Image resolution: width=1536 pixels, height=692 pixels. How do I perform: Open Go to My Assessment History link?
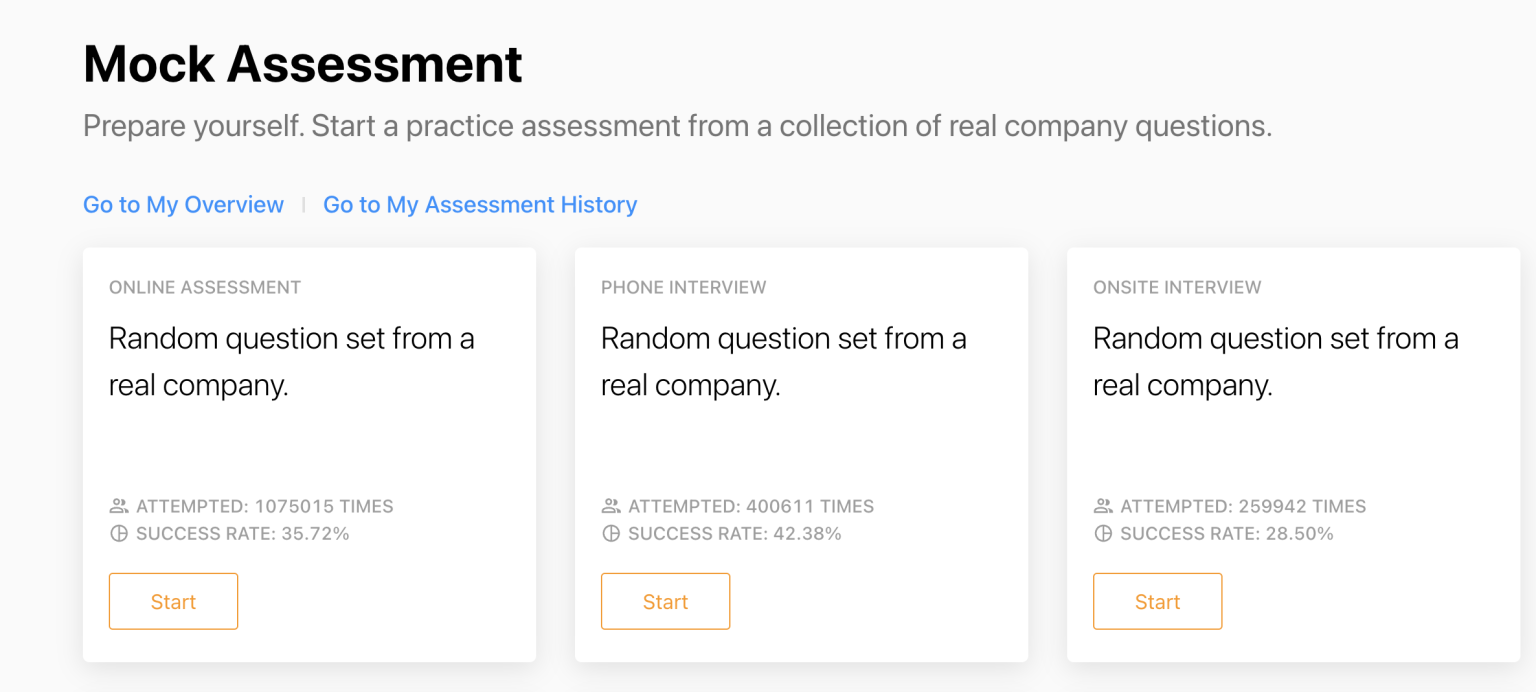(x=480, y=205)
